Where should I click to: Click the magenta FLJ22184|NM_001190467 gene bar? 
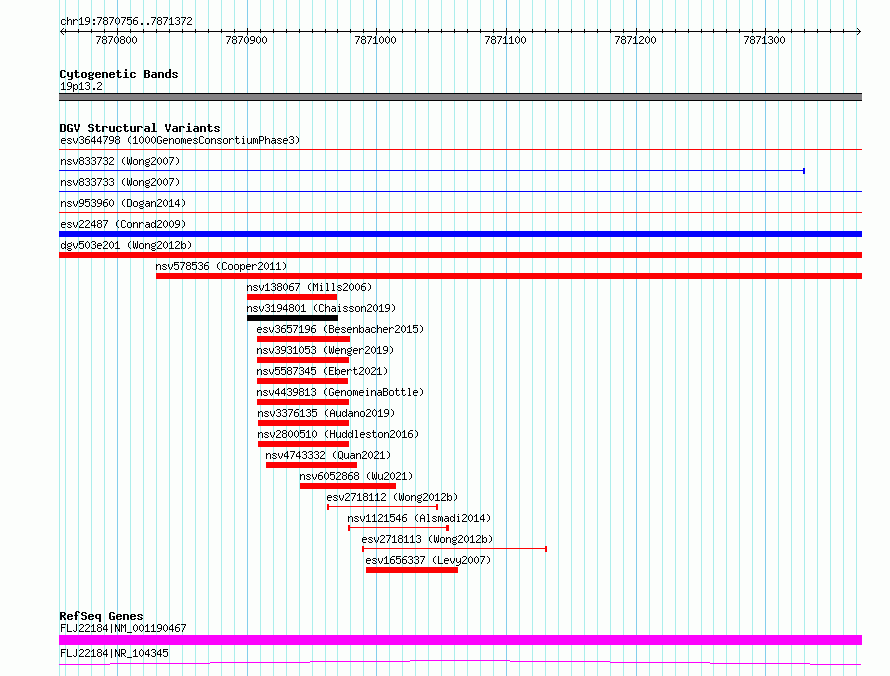(460, 640)
